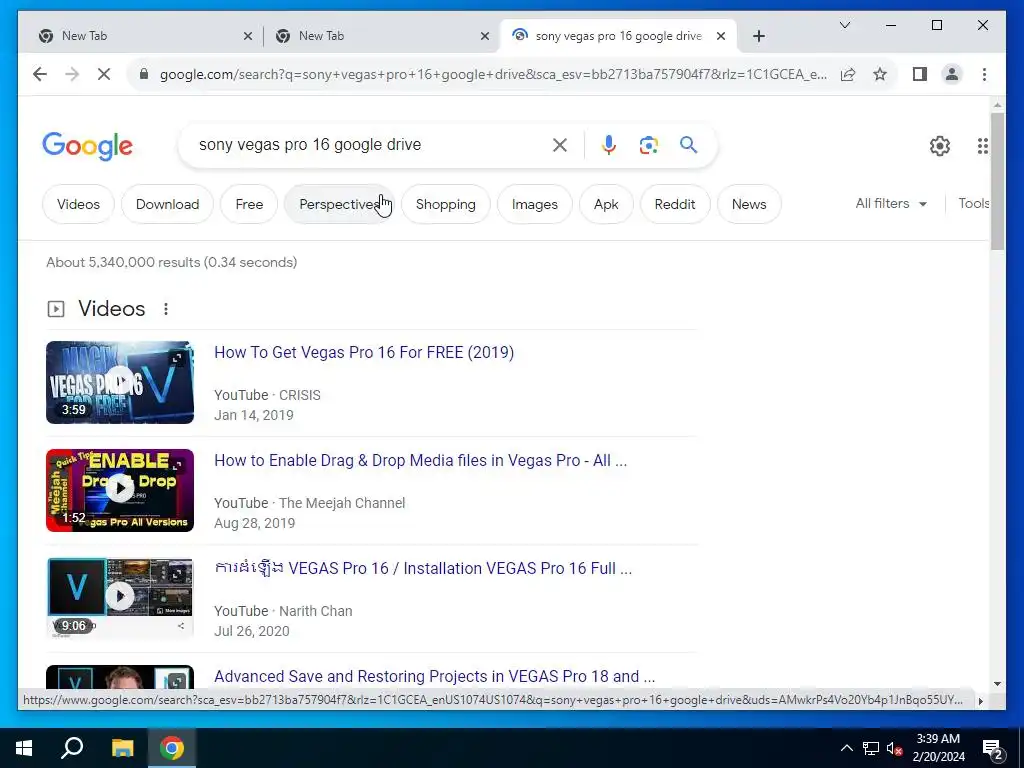
Task: Open How To Get Vegas Pro 16 link
Action: (x=364, y=353)
